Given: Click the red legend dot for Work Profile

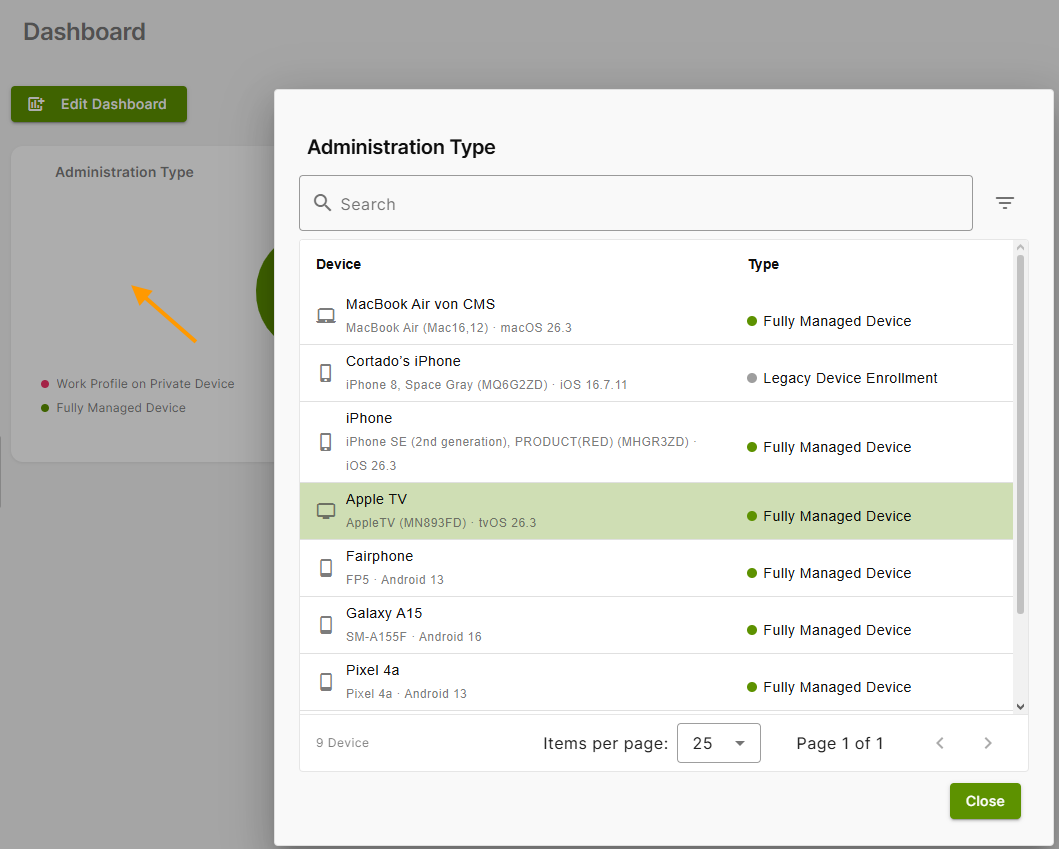Looking at the screenshot, I should point(45,384).
